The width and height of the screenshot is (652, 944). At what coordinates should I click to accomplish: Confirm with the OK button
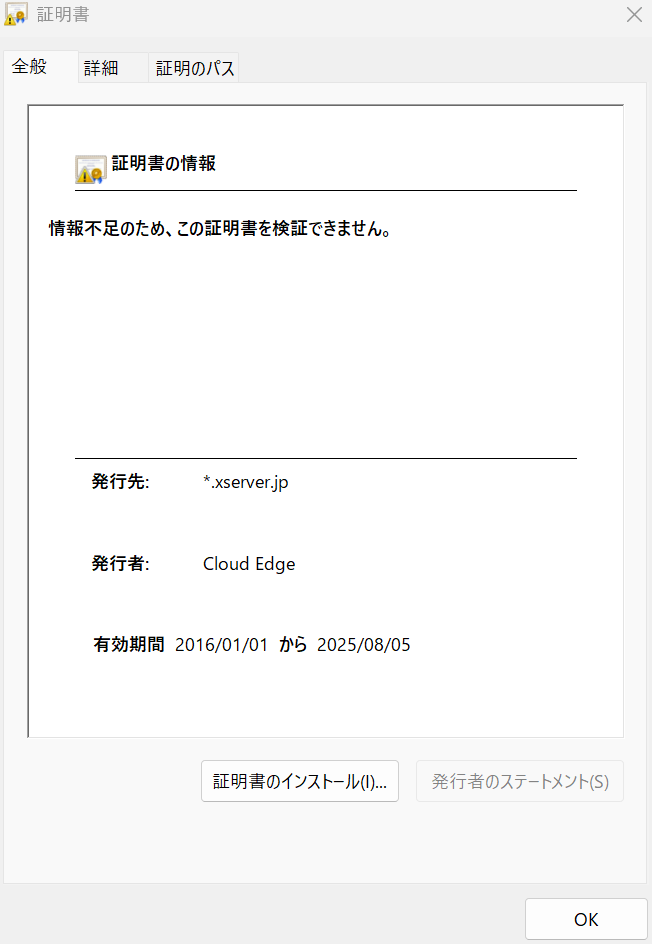pyautogui.click(x=586, y=919)
